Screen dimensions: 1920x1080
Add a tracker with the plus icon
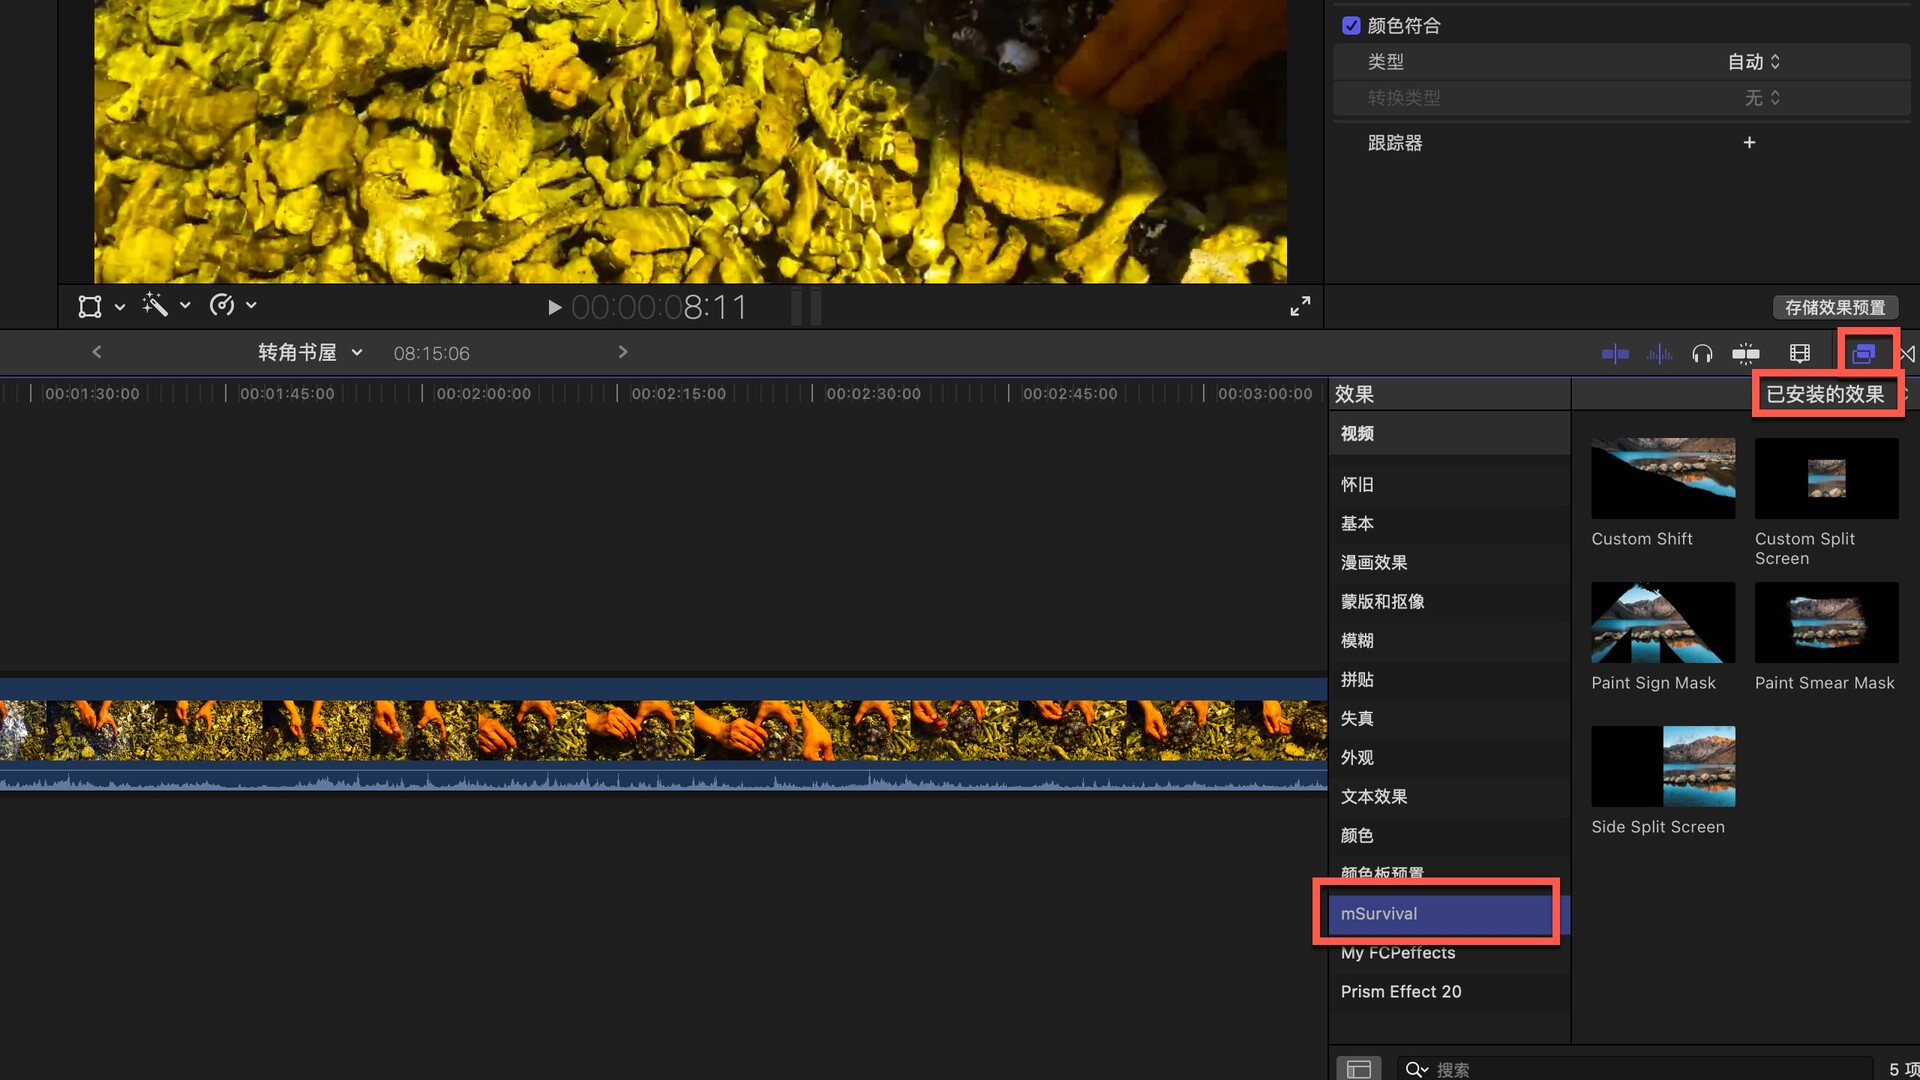(x=1749, y=142)
